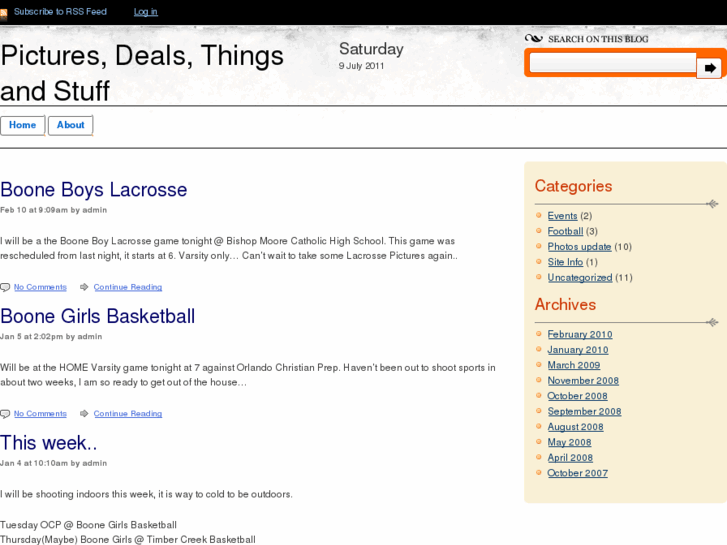Open the October 2008 archive
The image size is (727, 545).
tap(578, 396)
